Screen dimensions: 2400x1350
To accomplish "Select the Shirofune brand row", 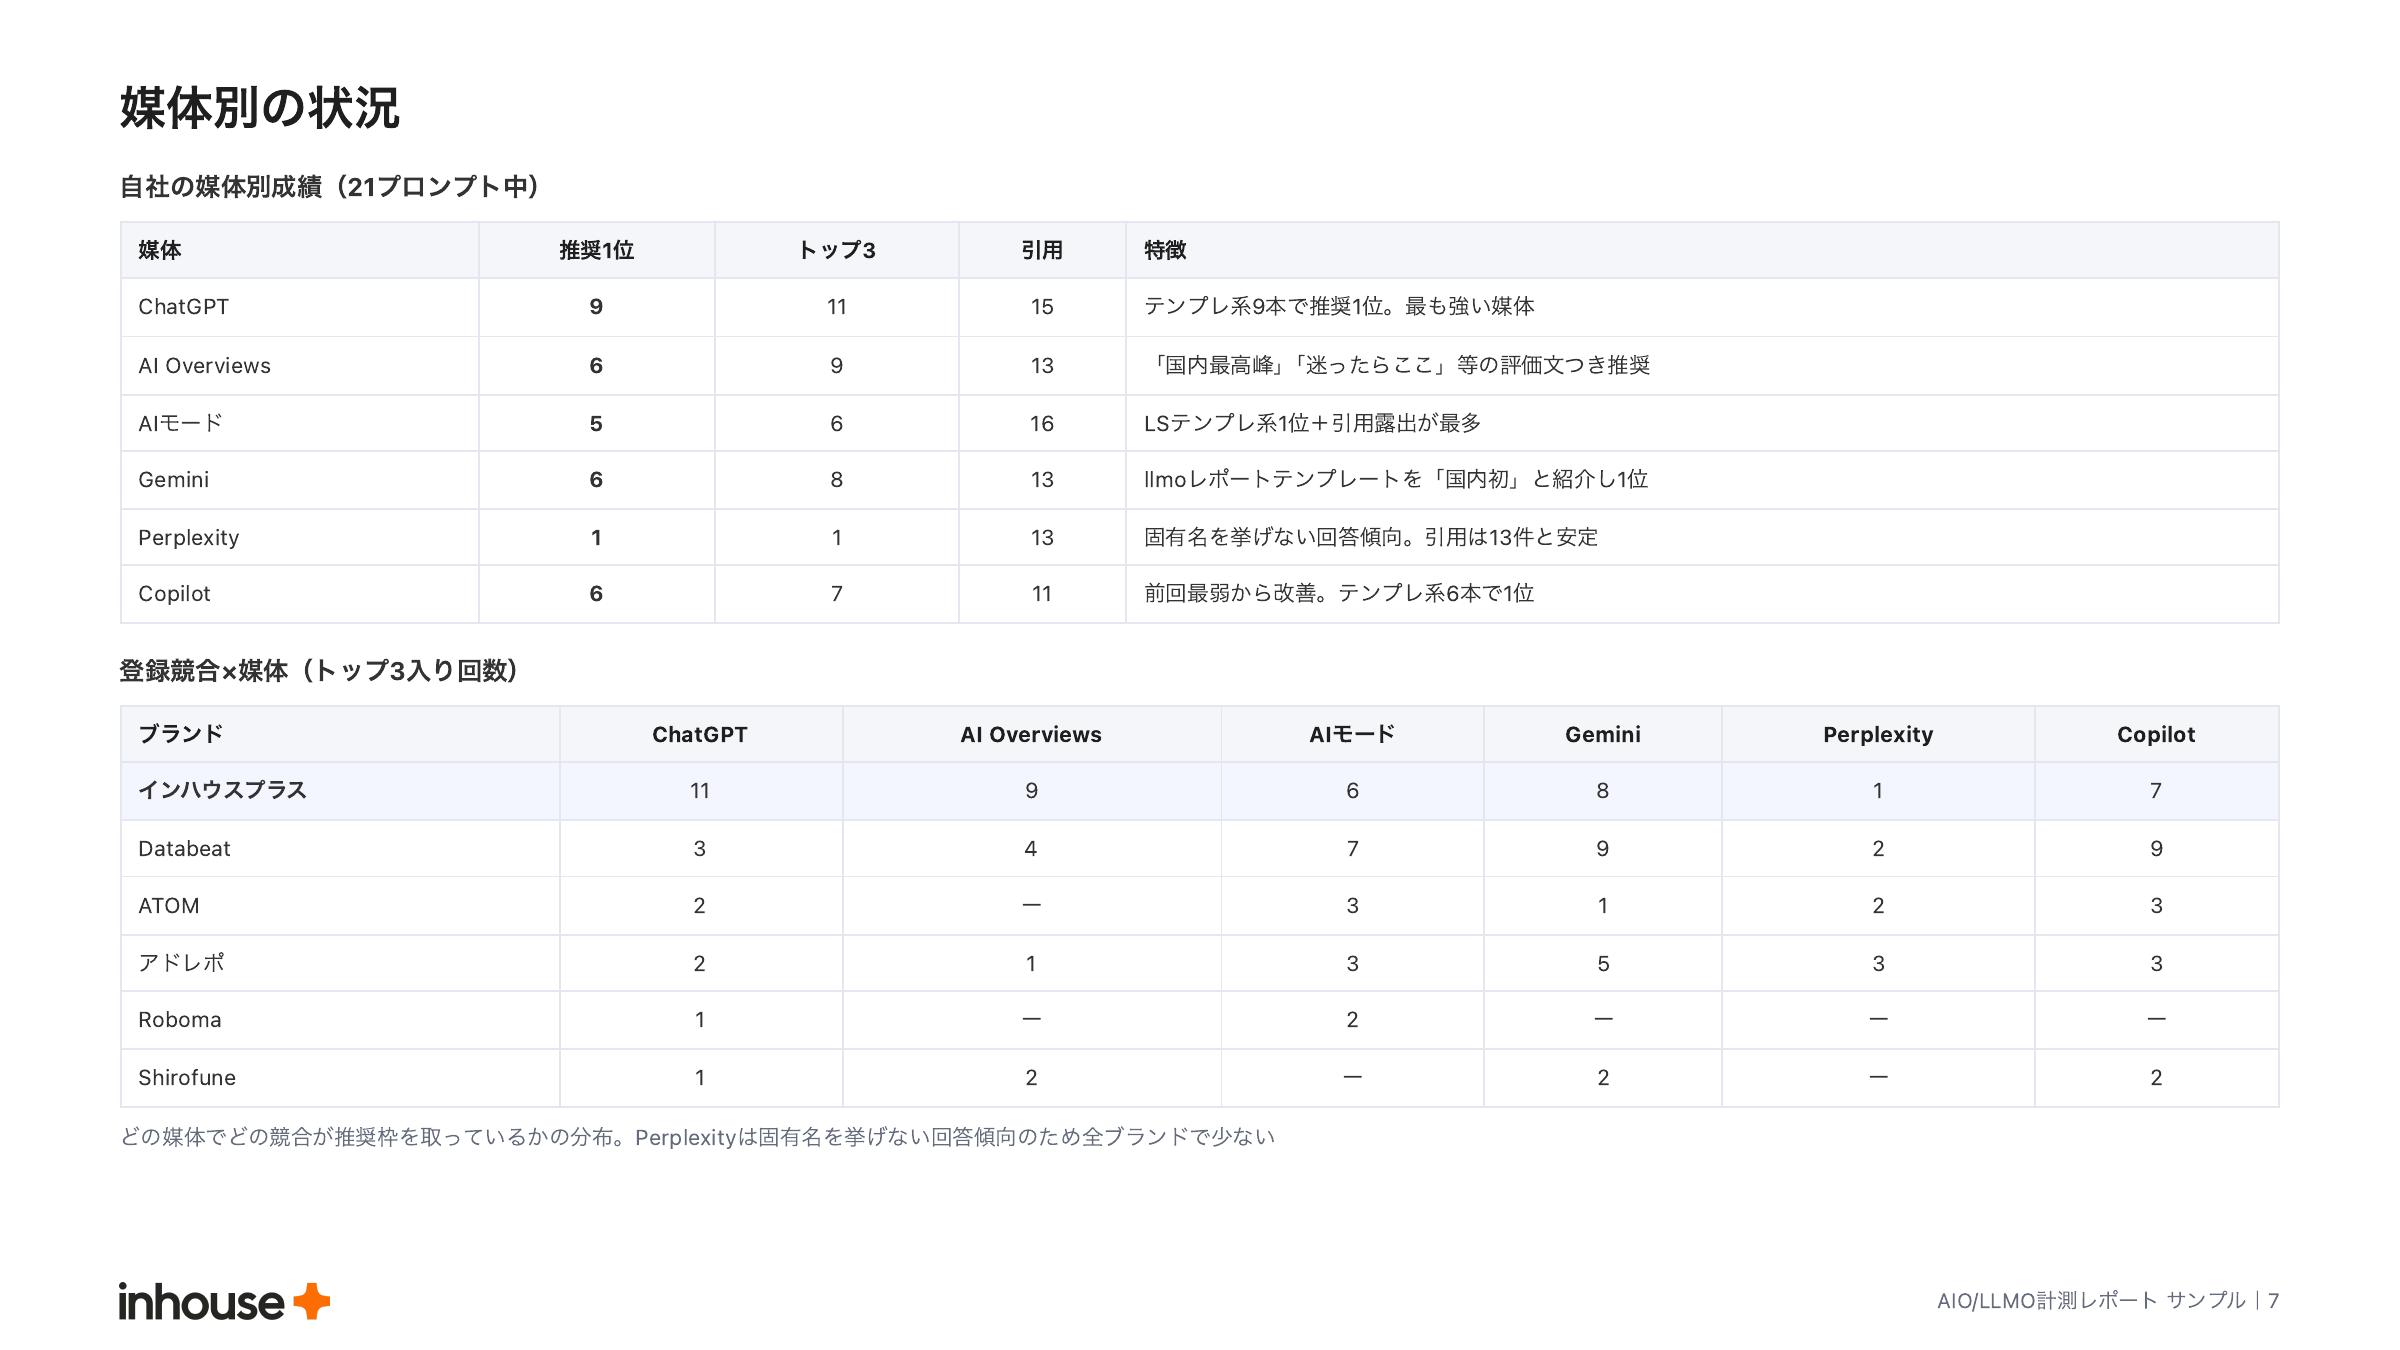I will click(1200, 1078).
